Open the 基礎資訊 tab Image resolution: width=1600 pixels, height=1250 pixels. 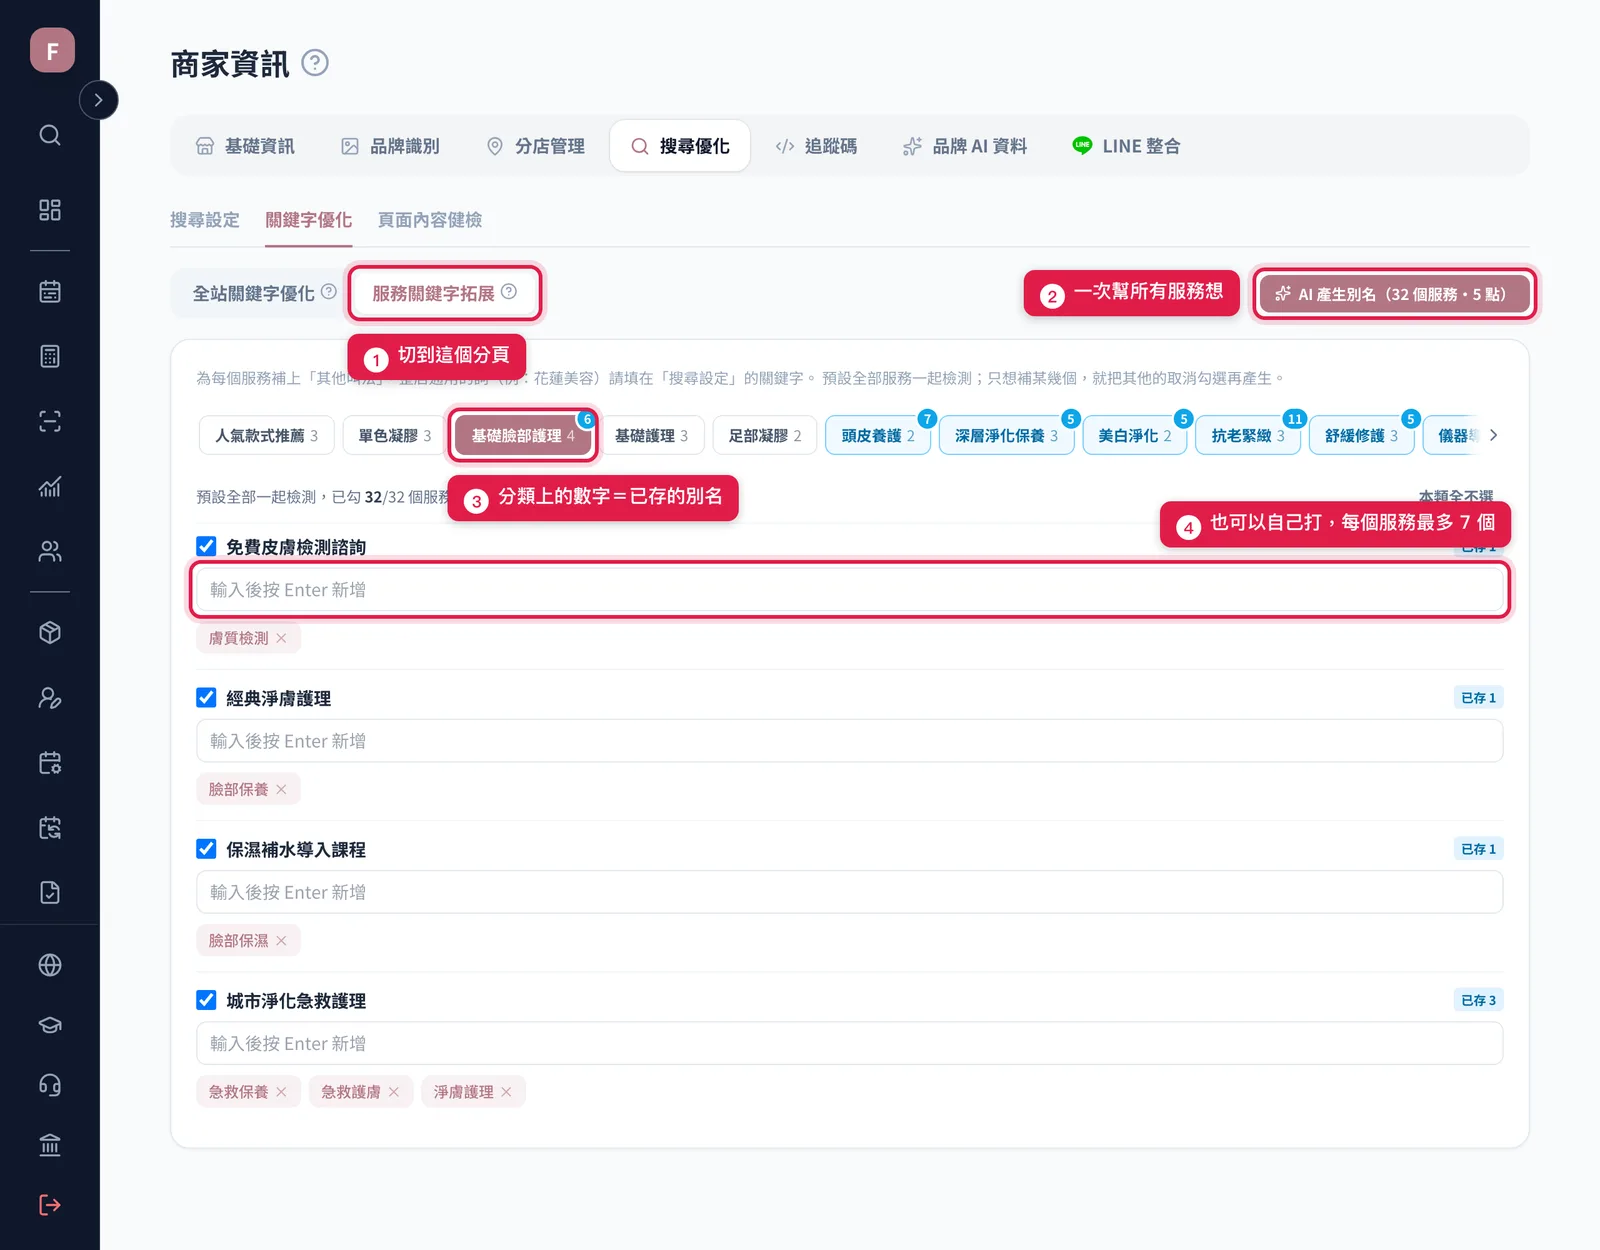pos(245,146)
